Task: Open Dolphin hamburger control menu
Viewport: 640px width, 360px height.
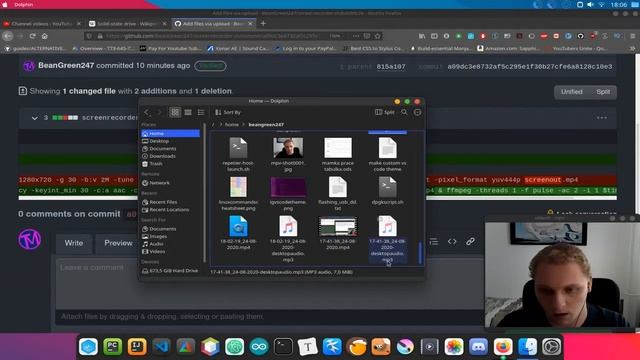Action: [417, 112]
